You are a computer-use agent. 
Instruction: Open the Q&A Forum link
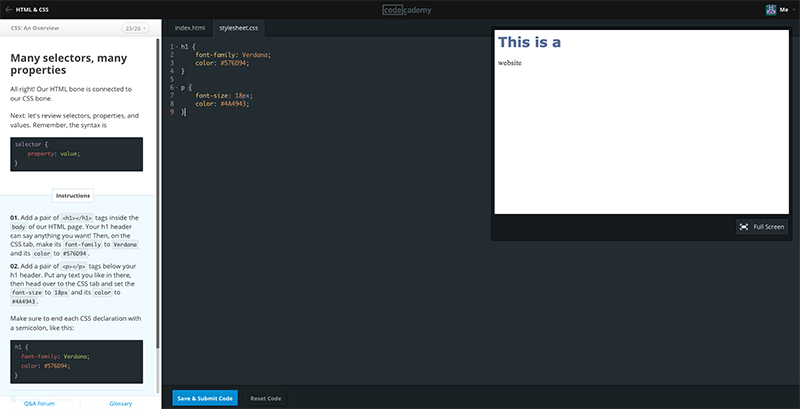(40, 403)
